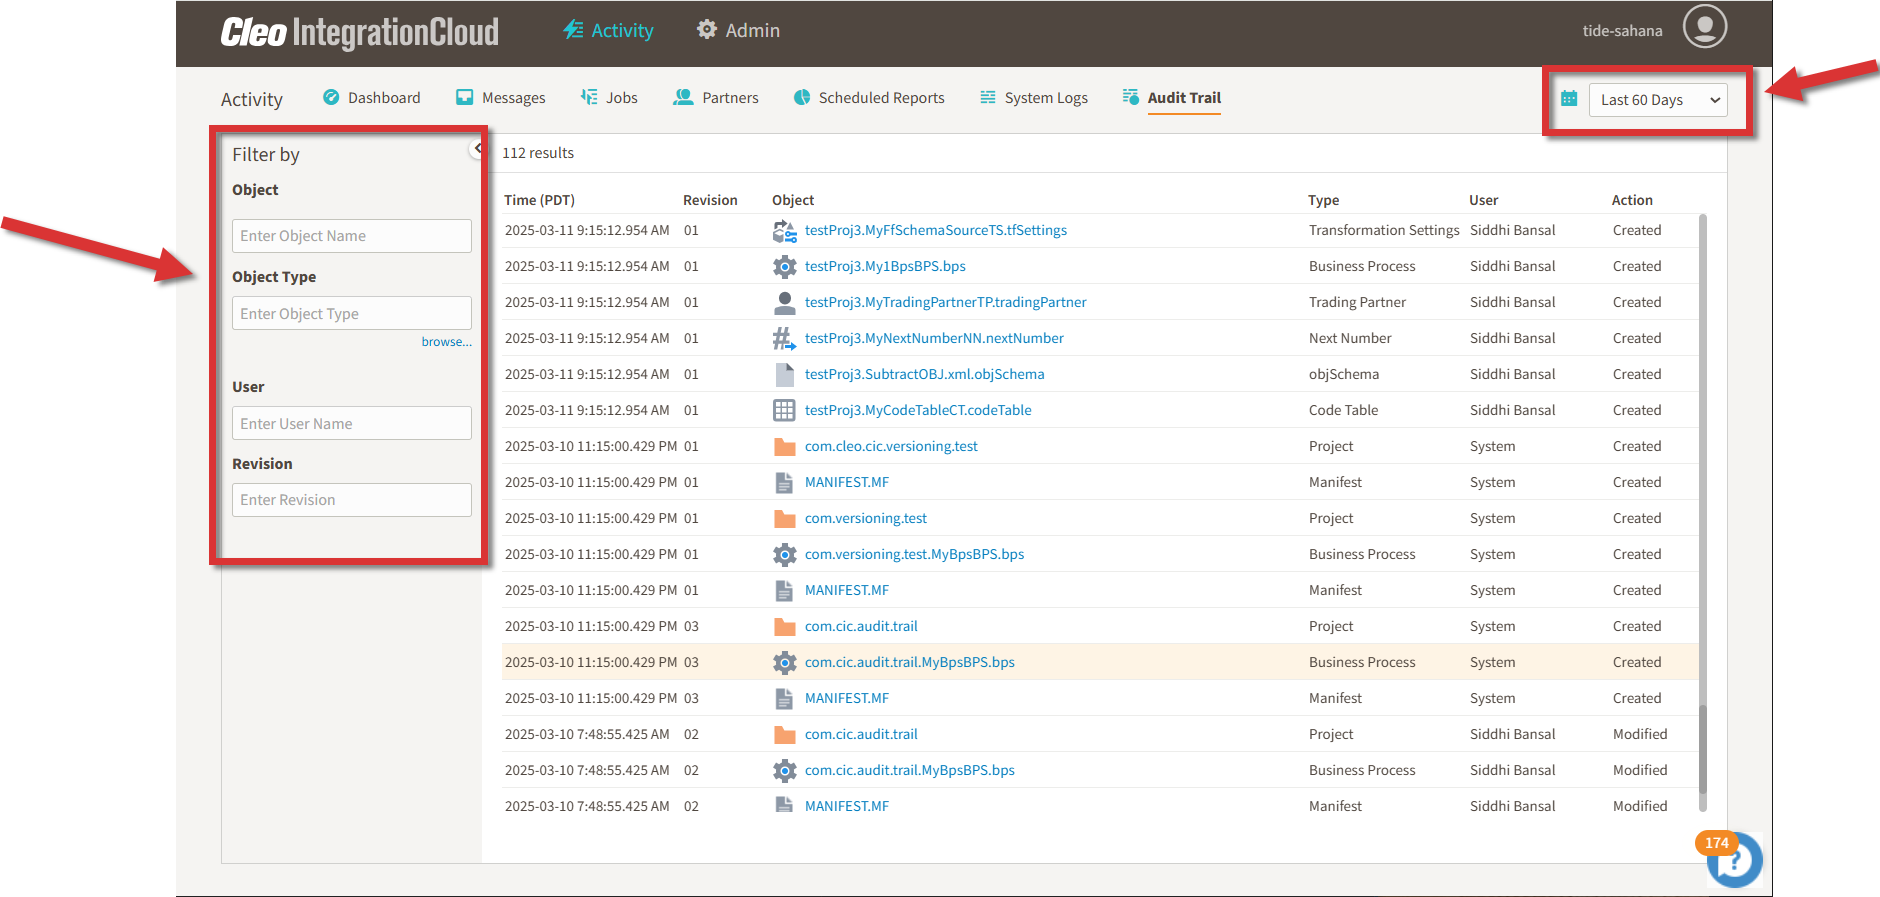Open the System Logs tab
This screenshot has width=1880, height=897.
tap(1034, 97)
